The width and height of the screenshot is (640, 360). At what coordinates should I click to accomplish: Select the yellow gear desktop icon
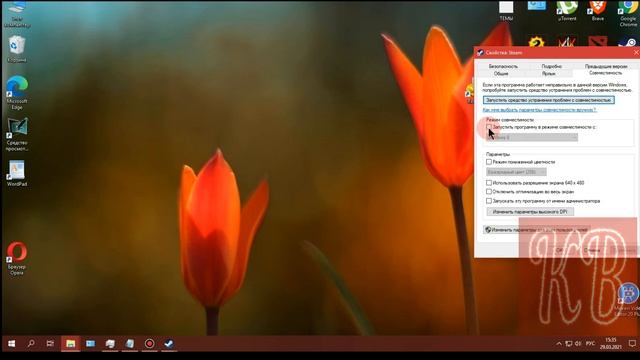tap(536, 42)
